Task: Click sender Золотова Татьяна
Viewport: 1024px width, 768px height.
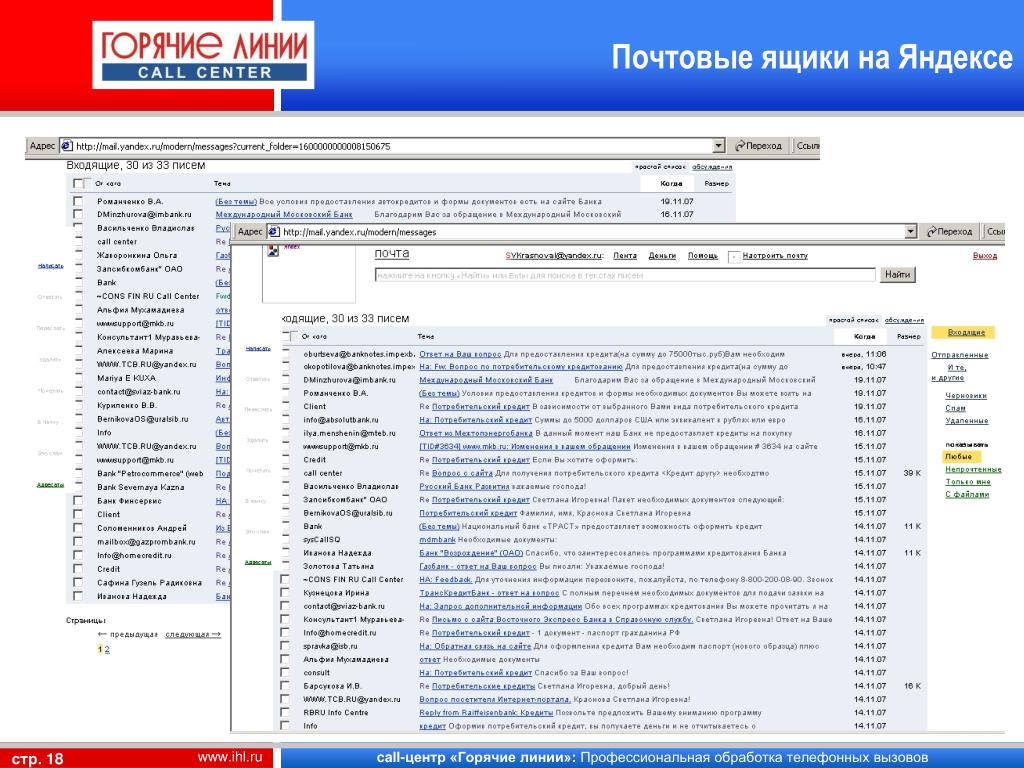Action: point(338,566)
